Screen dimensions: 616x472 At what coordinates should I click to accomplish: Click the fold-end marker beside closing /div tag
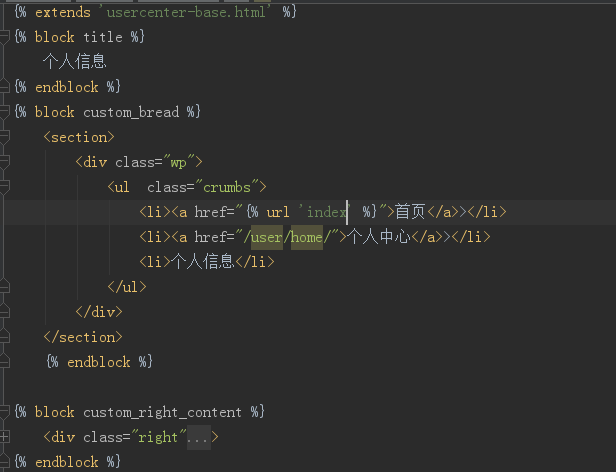4,312
